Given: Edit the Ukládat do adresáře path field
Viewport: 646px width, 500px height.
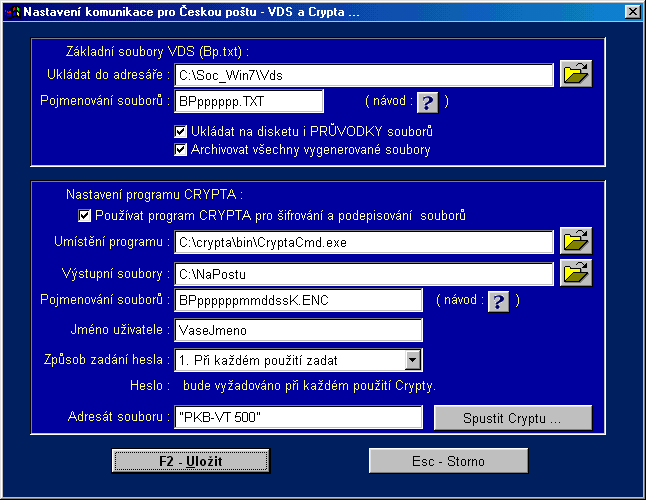Looking at the screenshot, I should 364,75.
